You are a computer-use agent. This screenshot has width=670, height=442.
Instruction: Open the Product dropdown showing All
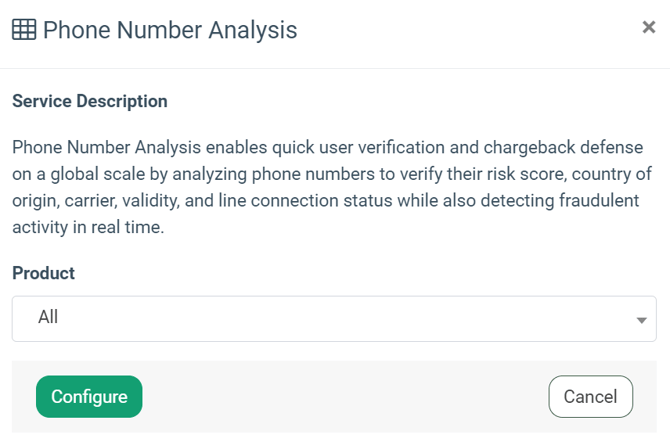tap(334, 318)
